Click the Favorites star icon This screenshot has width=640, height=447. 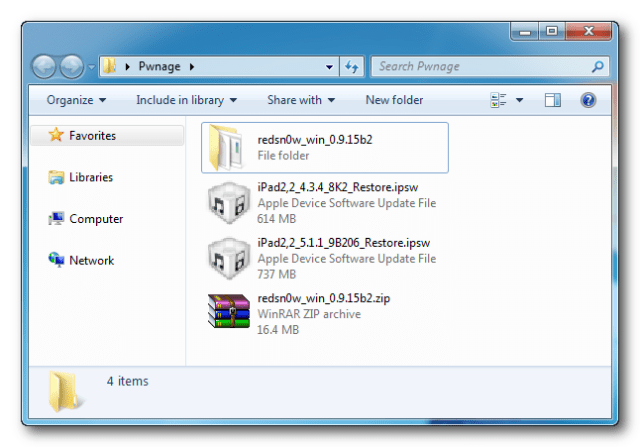pyautogui.click(x=56, y=135)
